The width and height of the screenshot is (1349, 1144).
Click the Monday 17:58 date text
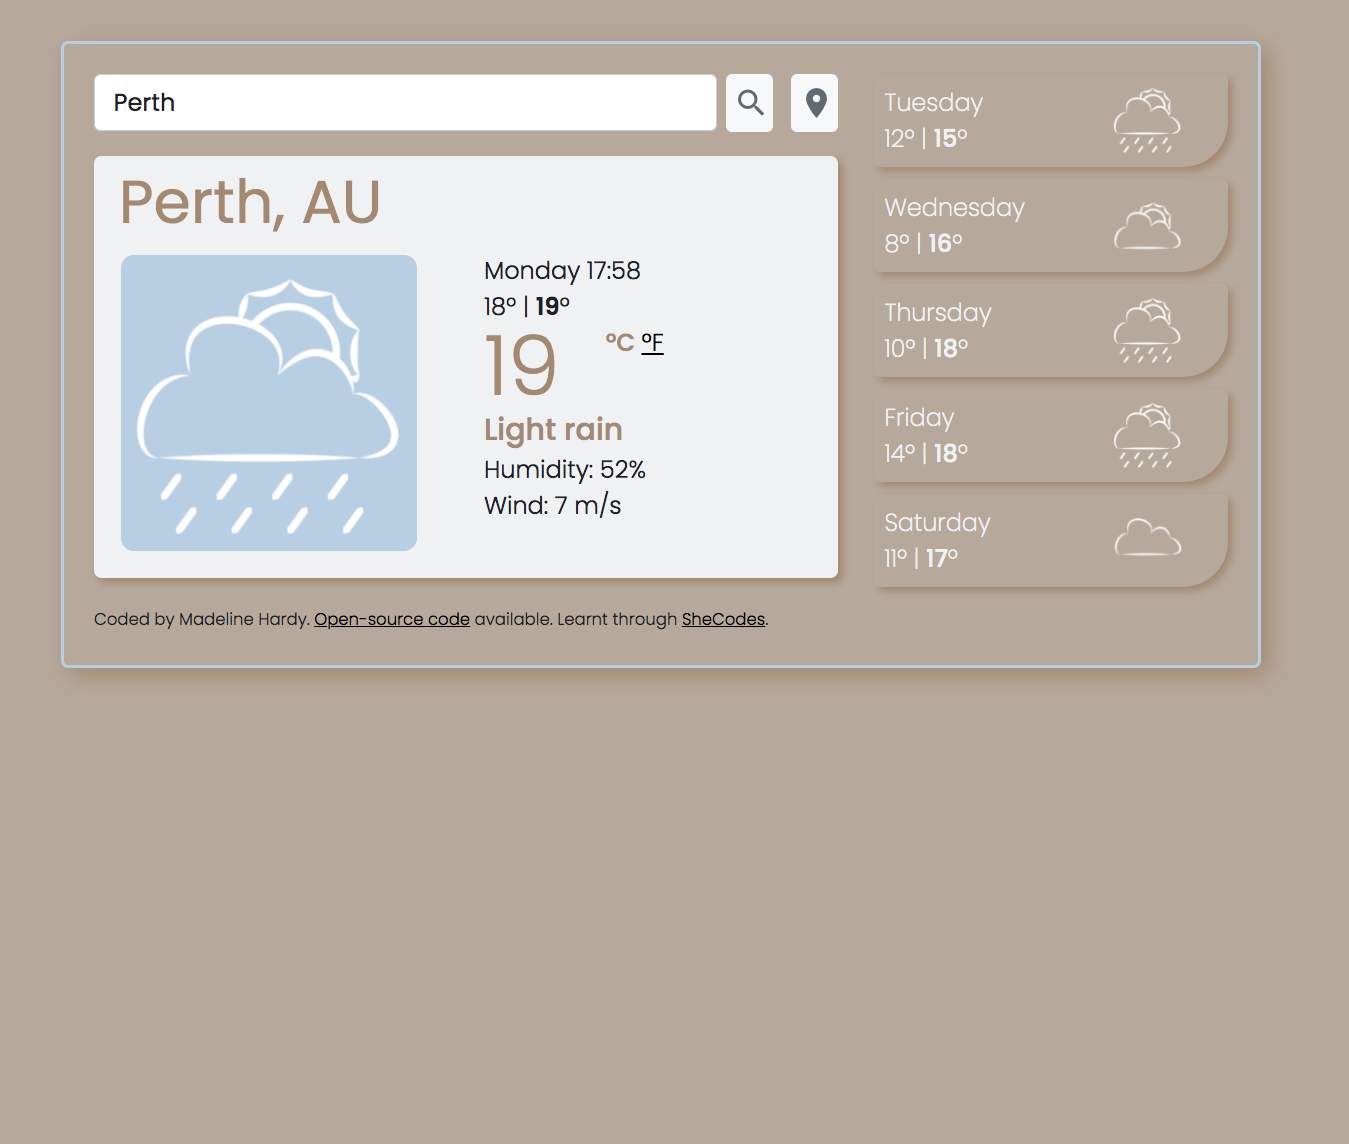click(x=562, y=271)
